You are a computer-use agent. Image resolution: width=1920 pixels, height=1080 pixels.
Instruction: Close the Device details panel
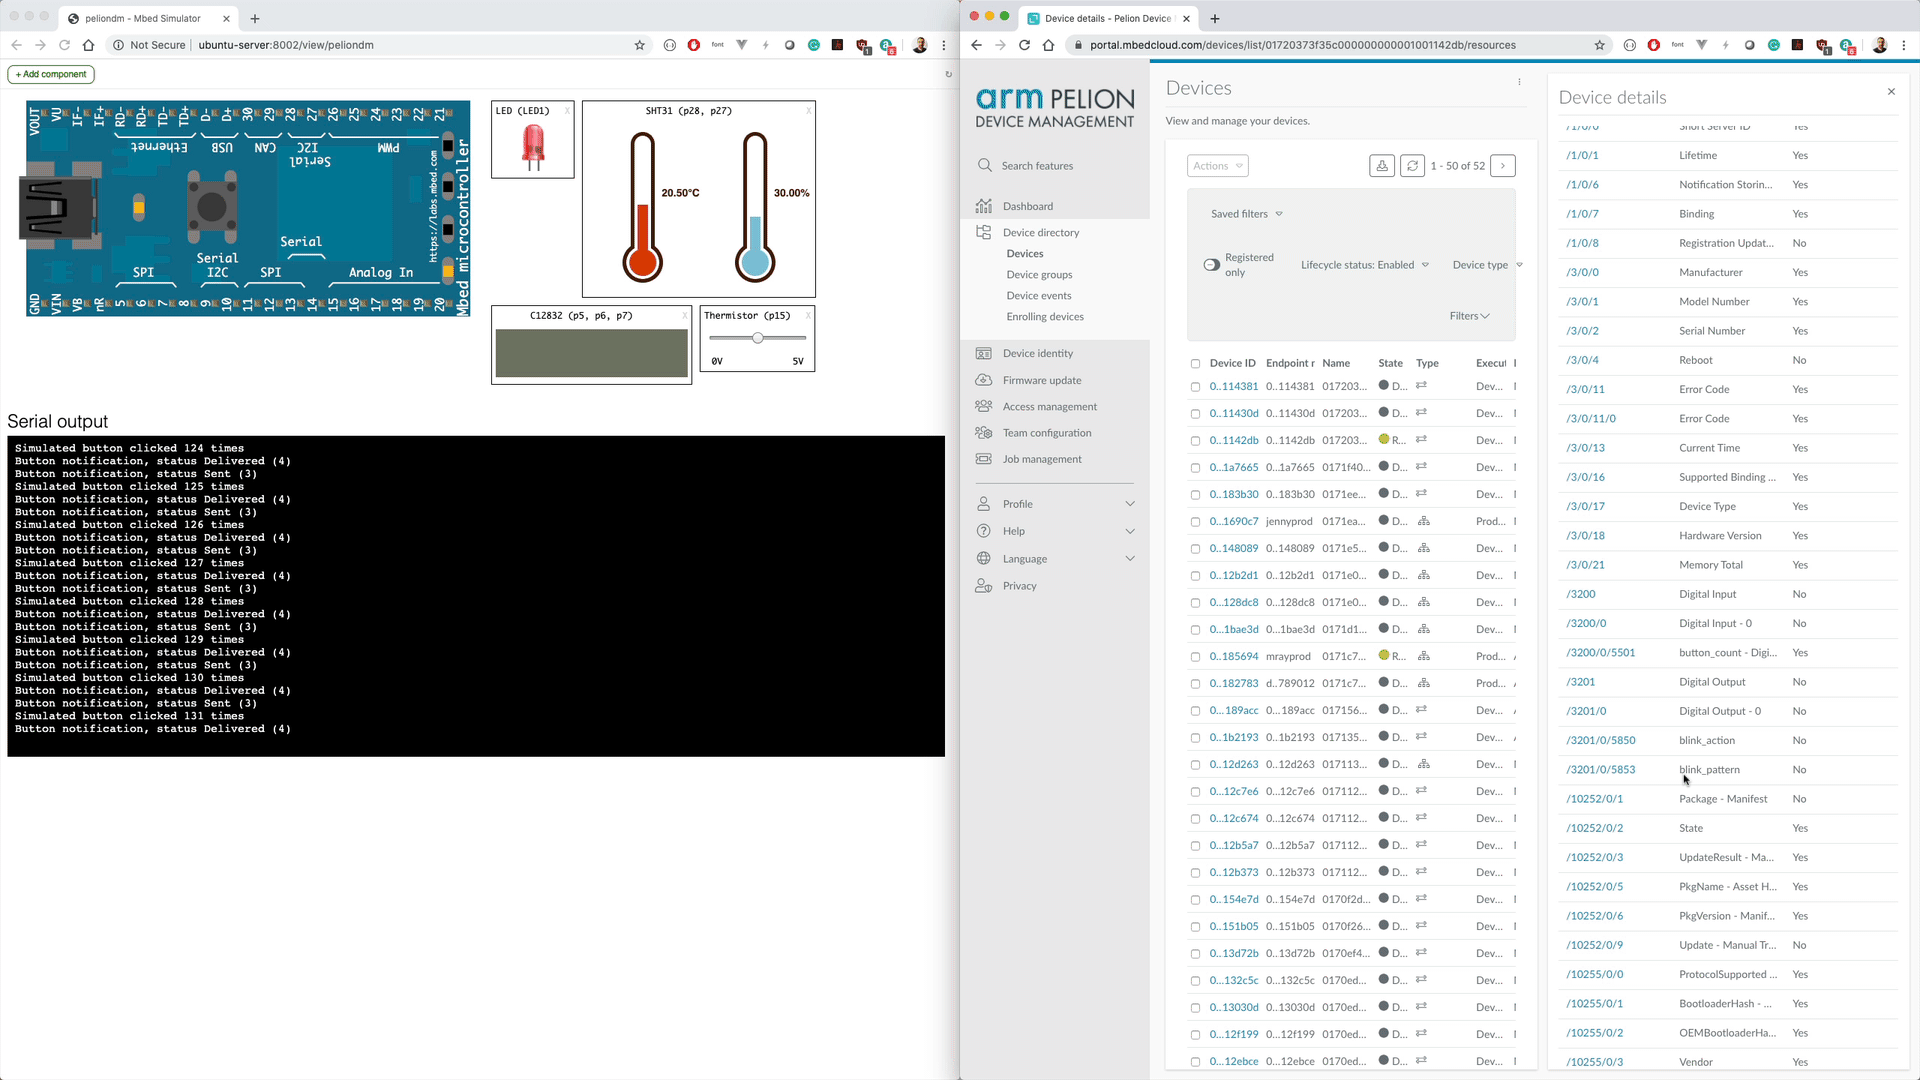(1891, 92)
